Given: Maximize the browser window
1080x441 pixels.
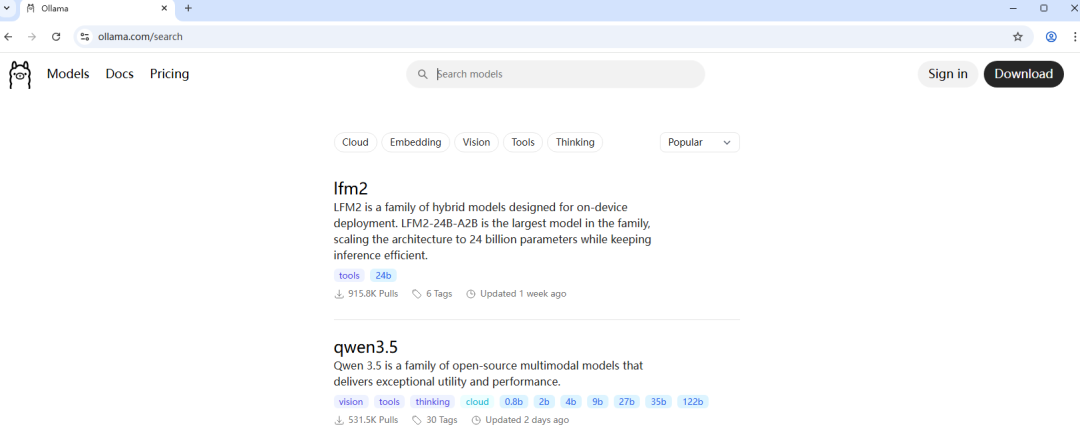Looking at the screenshot, I should pyautogui.click(x=1043, y=8).
